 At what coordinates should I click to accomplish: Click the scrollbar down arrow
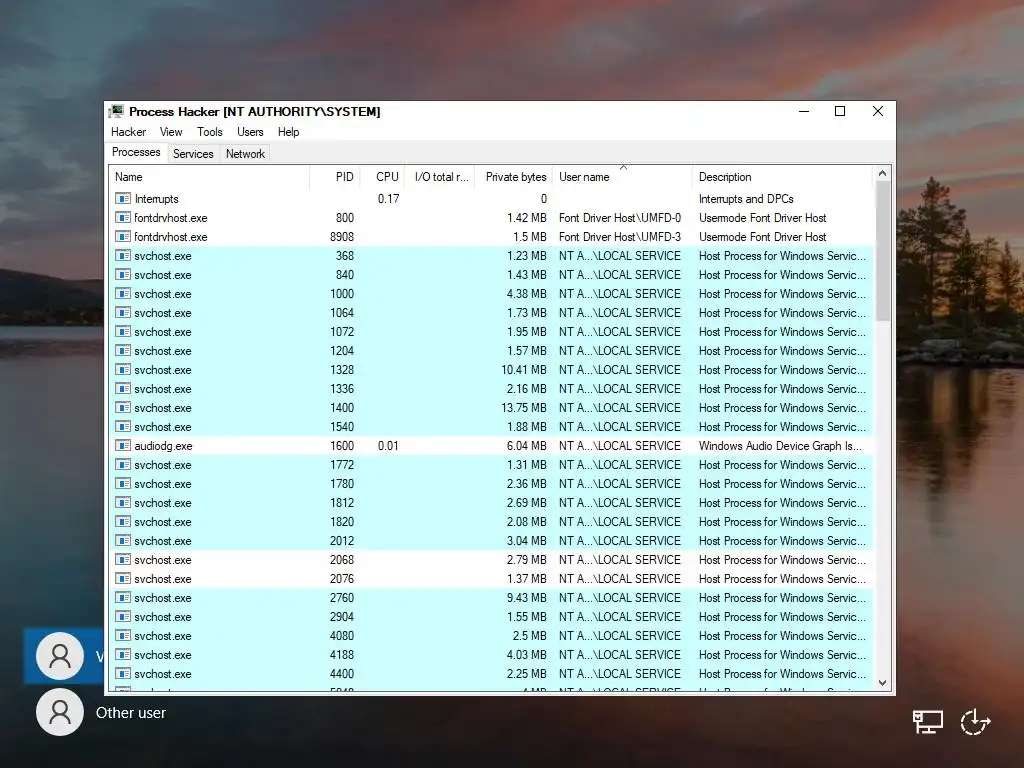coord(882,683)
